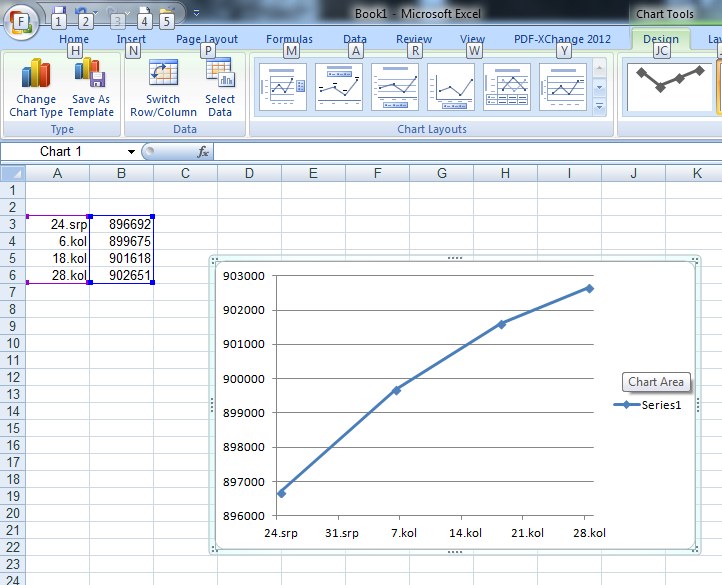722x585 pixels.
Task: Open the Name Box dropdown arrow
Action: click(x=131, y=152)
